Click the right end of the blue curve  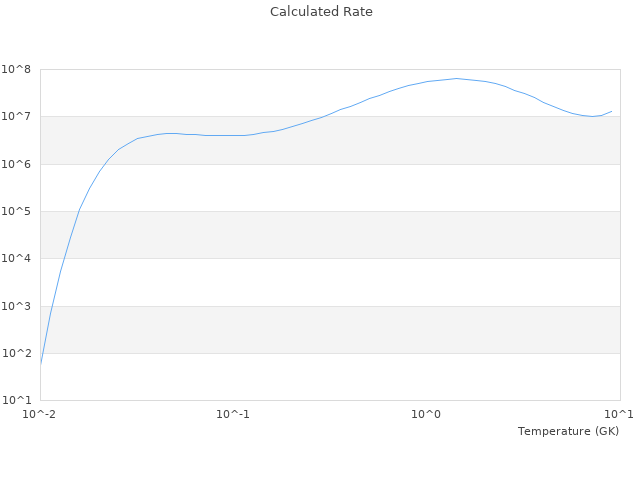coord(611,111)
